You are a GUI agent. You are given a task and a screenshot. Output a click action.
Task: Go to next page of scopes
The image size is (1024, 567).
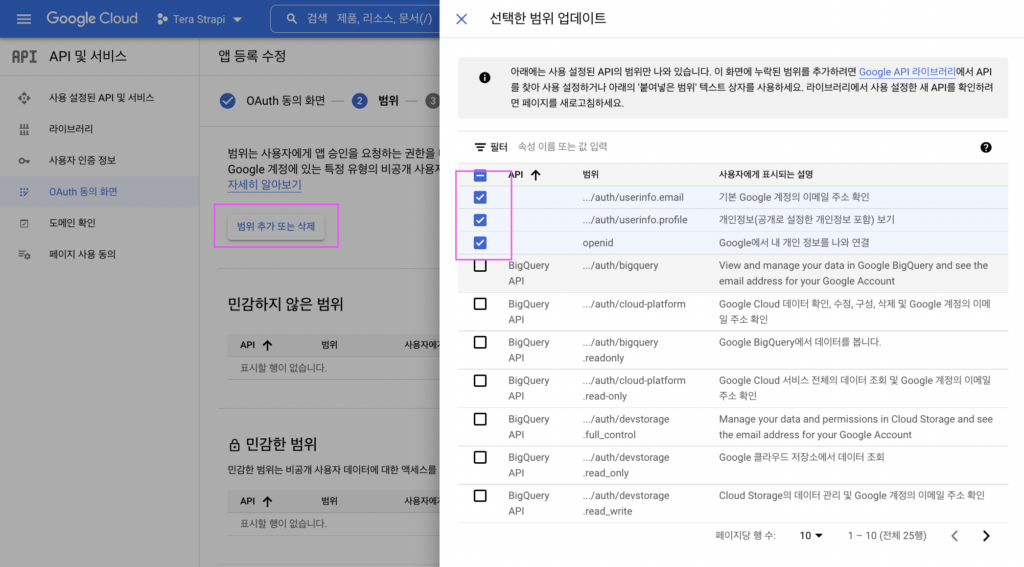[x=986, y=536]
